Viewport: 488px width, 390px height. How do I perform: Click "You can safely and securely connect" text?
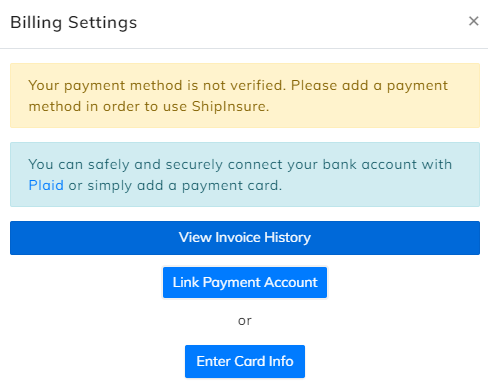tap(156, 165)
